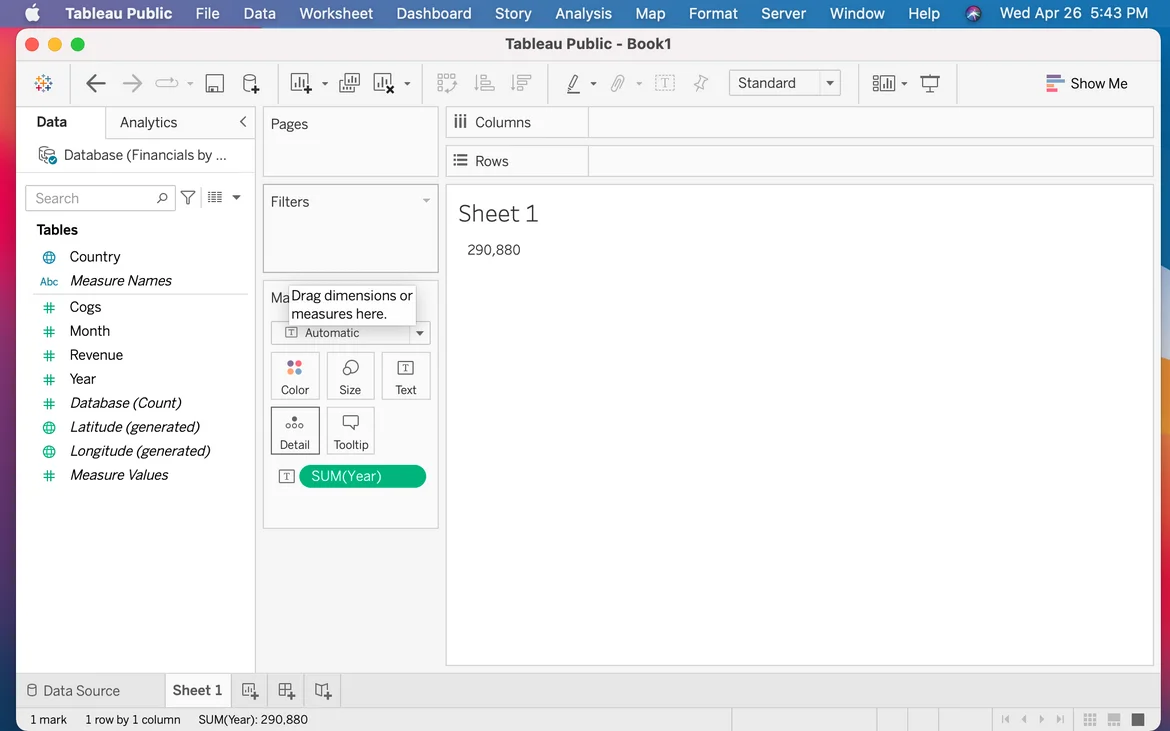Switch to the Analytics tab
Viewport: 1170px width, 731px height.
point(148,122)
